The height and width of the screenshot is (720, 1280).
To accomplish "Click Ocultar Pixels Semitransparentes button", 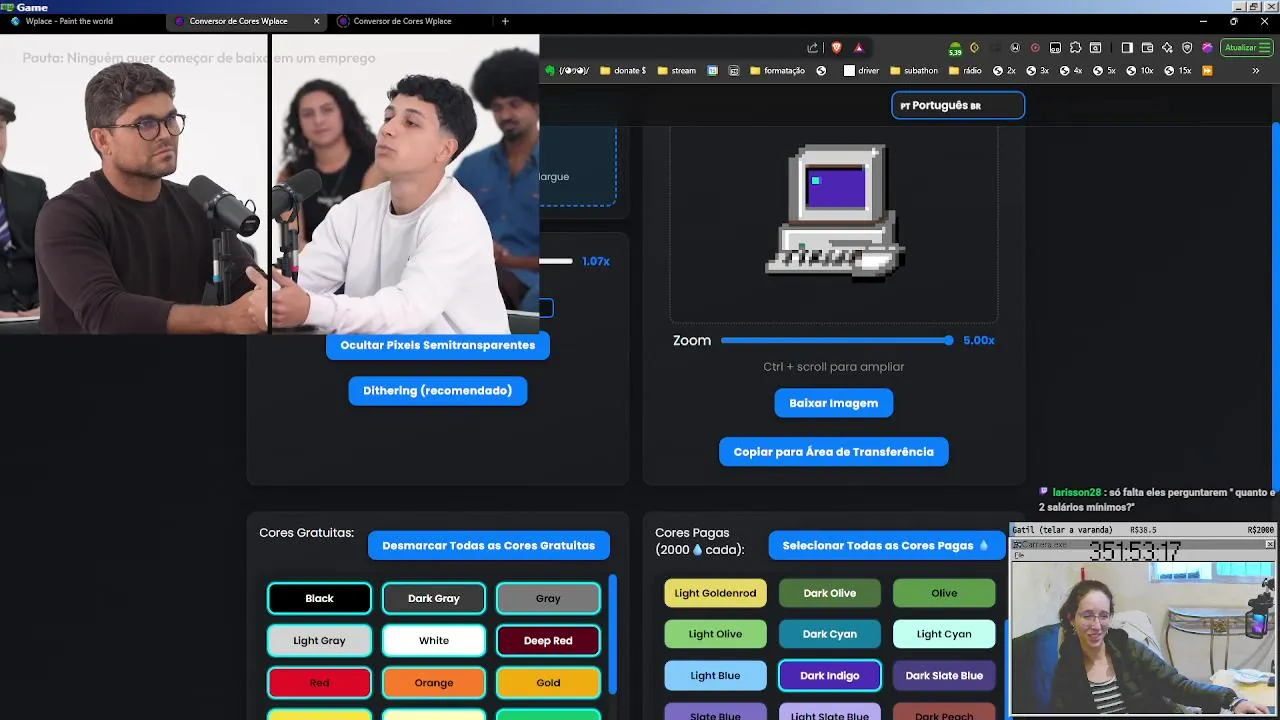I will click(x=438, y=345).
